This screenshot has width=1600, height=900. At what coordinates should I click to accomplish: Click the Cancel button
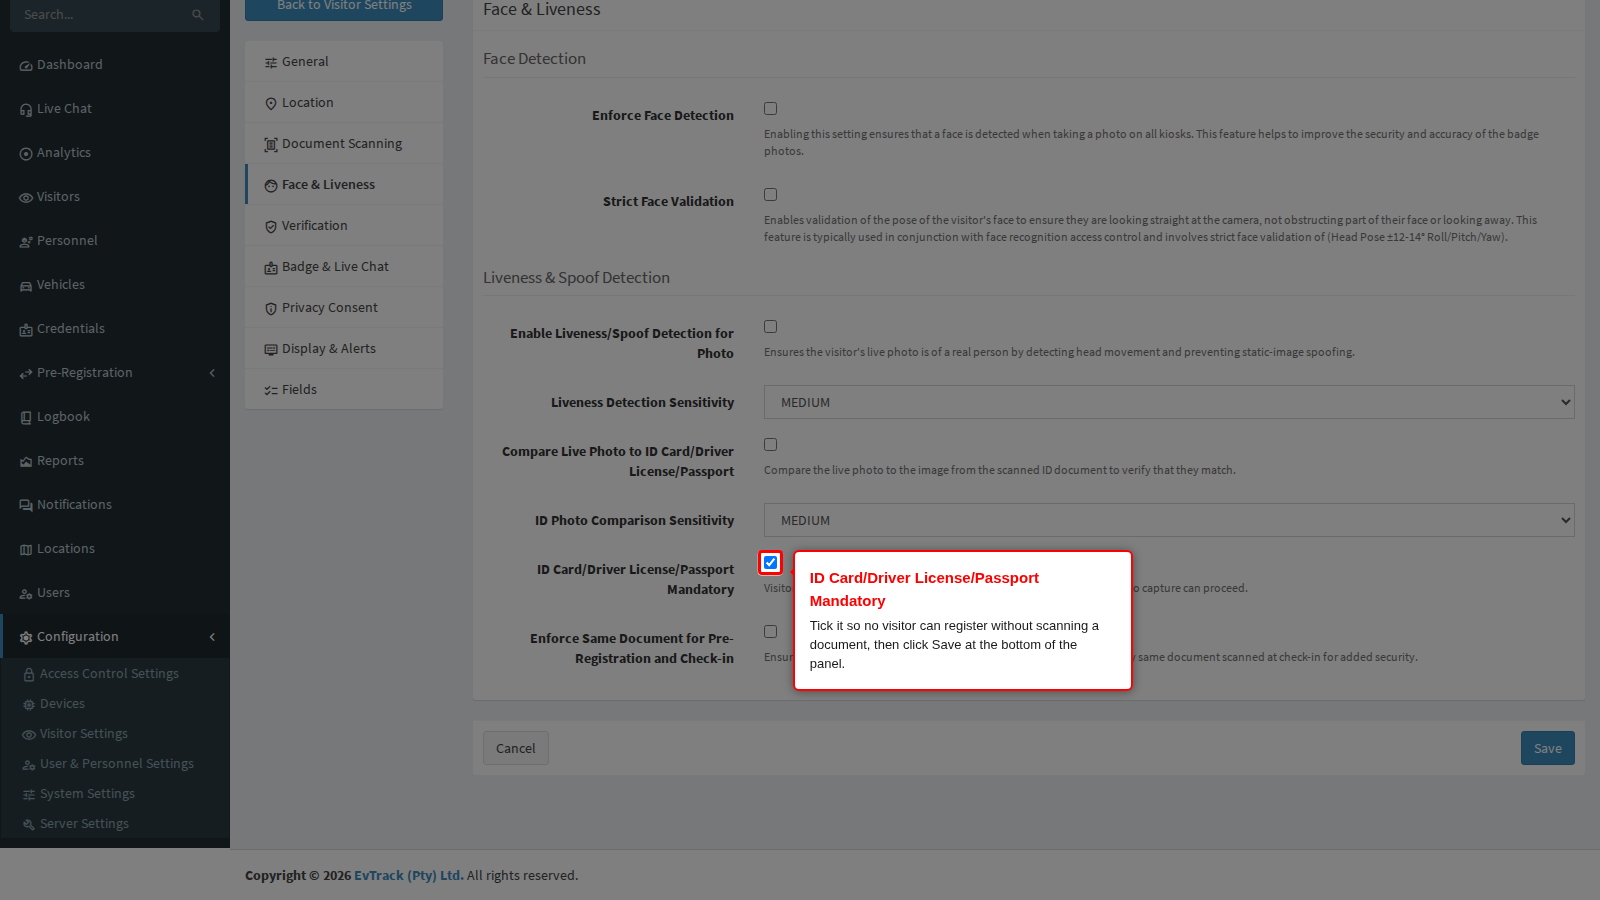(515, 748)
